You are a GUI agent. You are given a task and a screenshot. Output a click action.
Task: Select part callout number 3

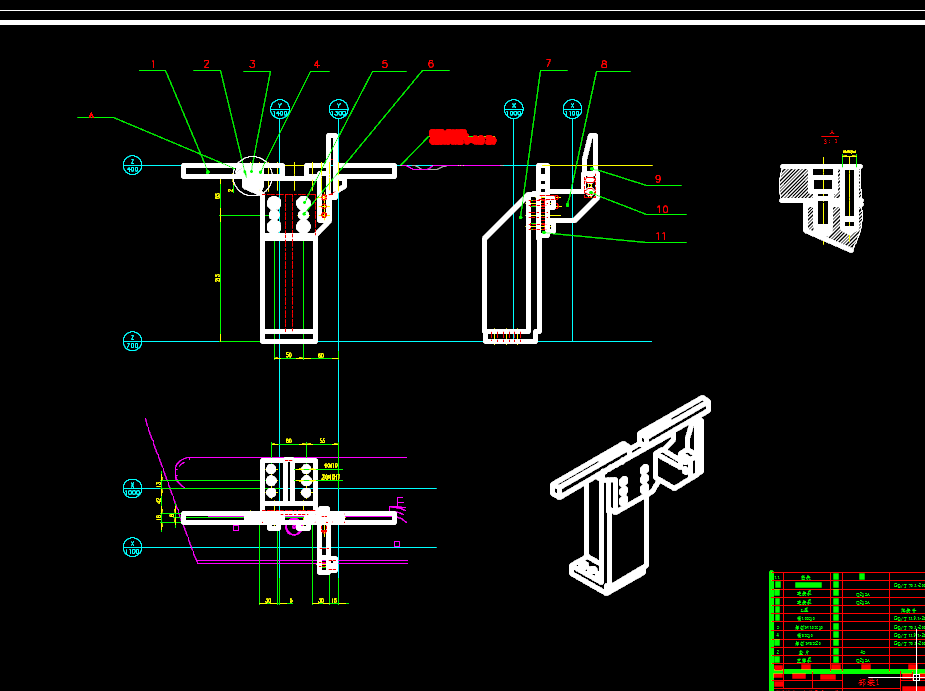(252, 64)
